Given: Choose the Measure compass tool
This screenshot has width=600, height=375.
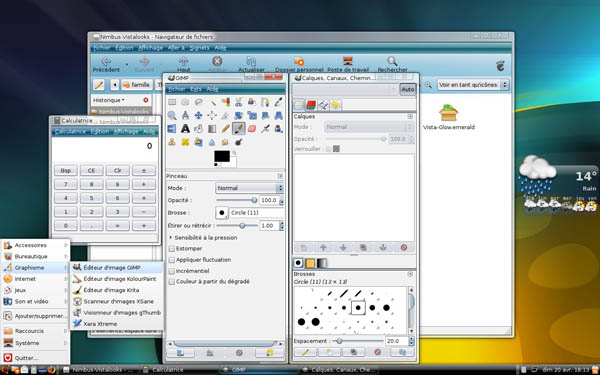Looking at the screenshot, I should click(x=185, y=115).
